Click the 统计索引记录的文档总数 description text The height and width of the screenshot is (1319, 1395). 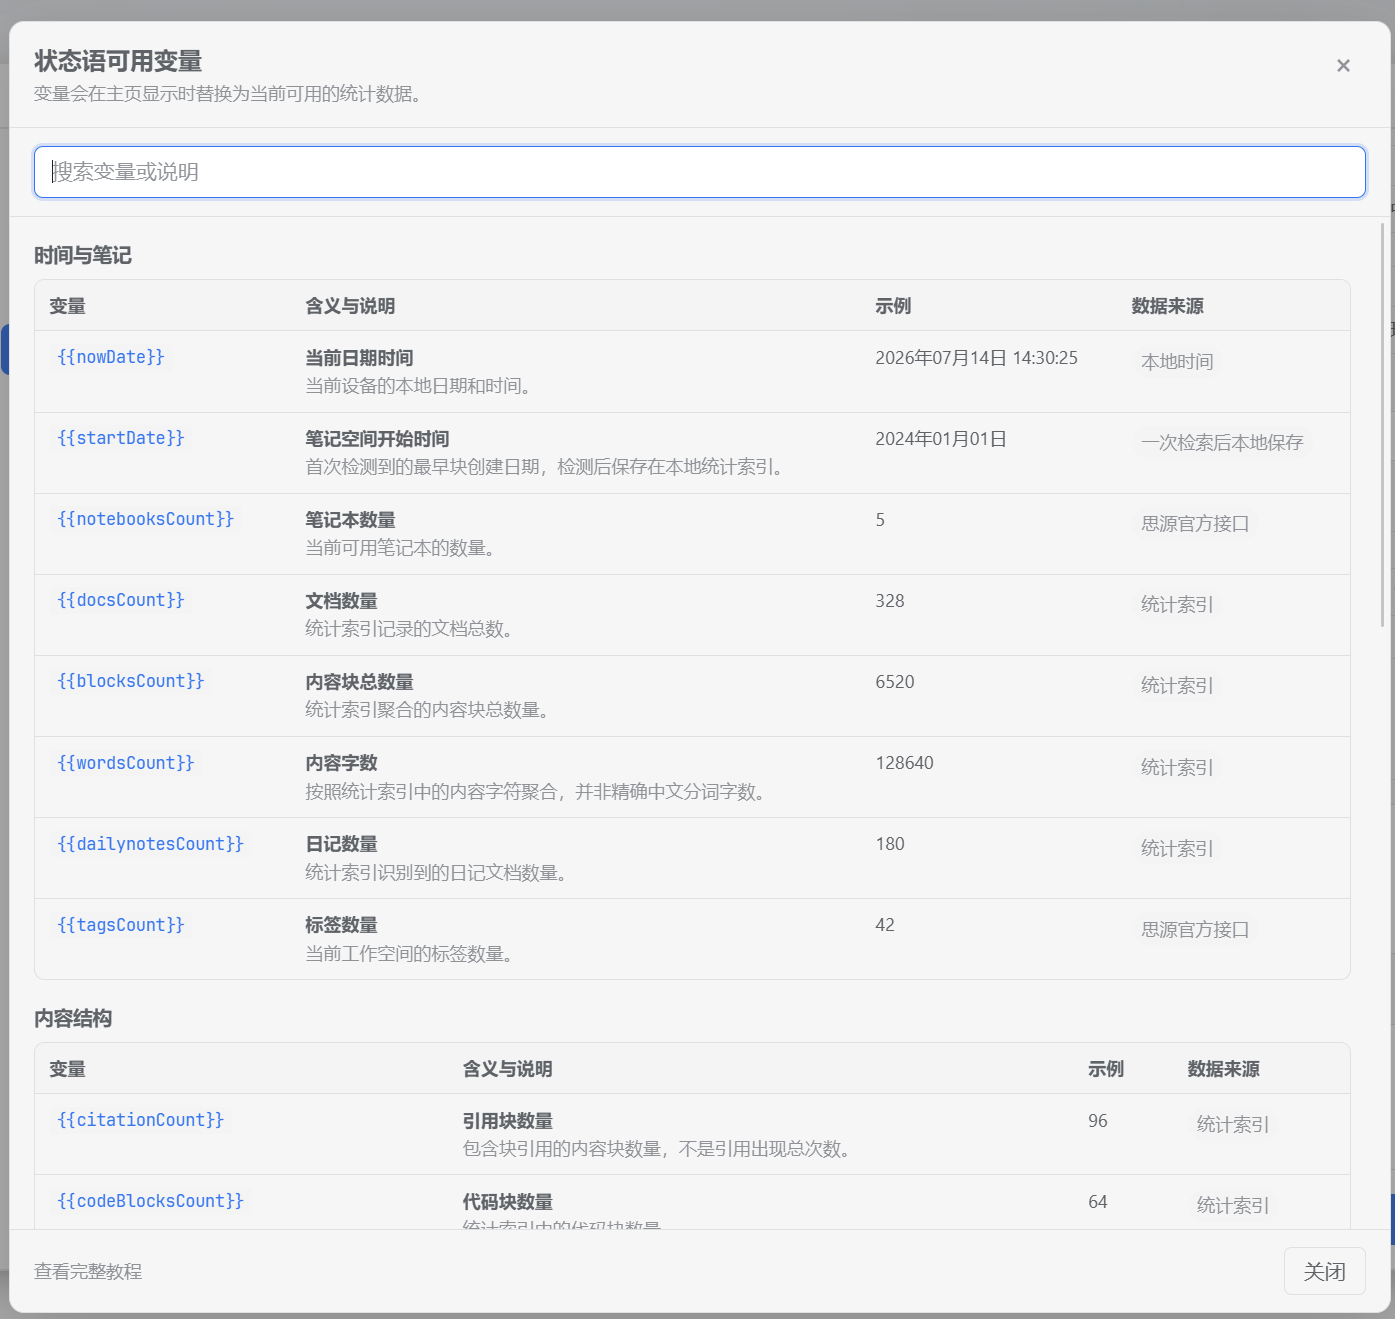(x=409, y=629)
